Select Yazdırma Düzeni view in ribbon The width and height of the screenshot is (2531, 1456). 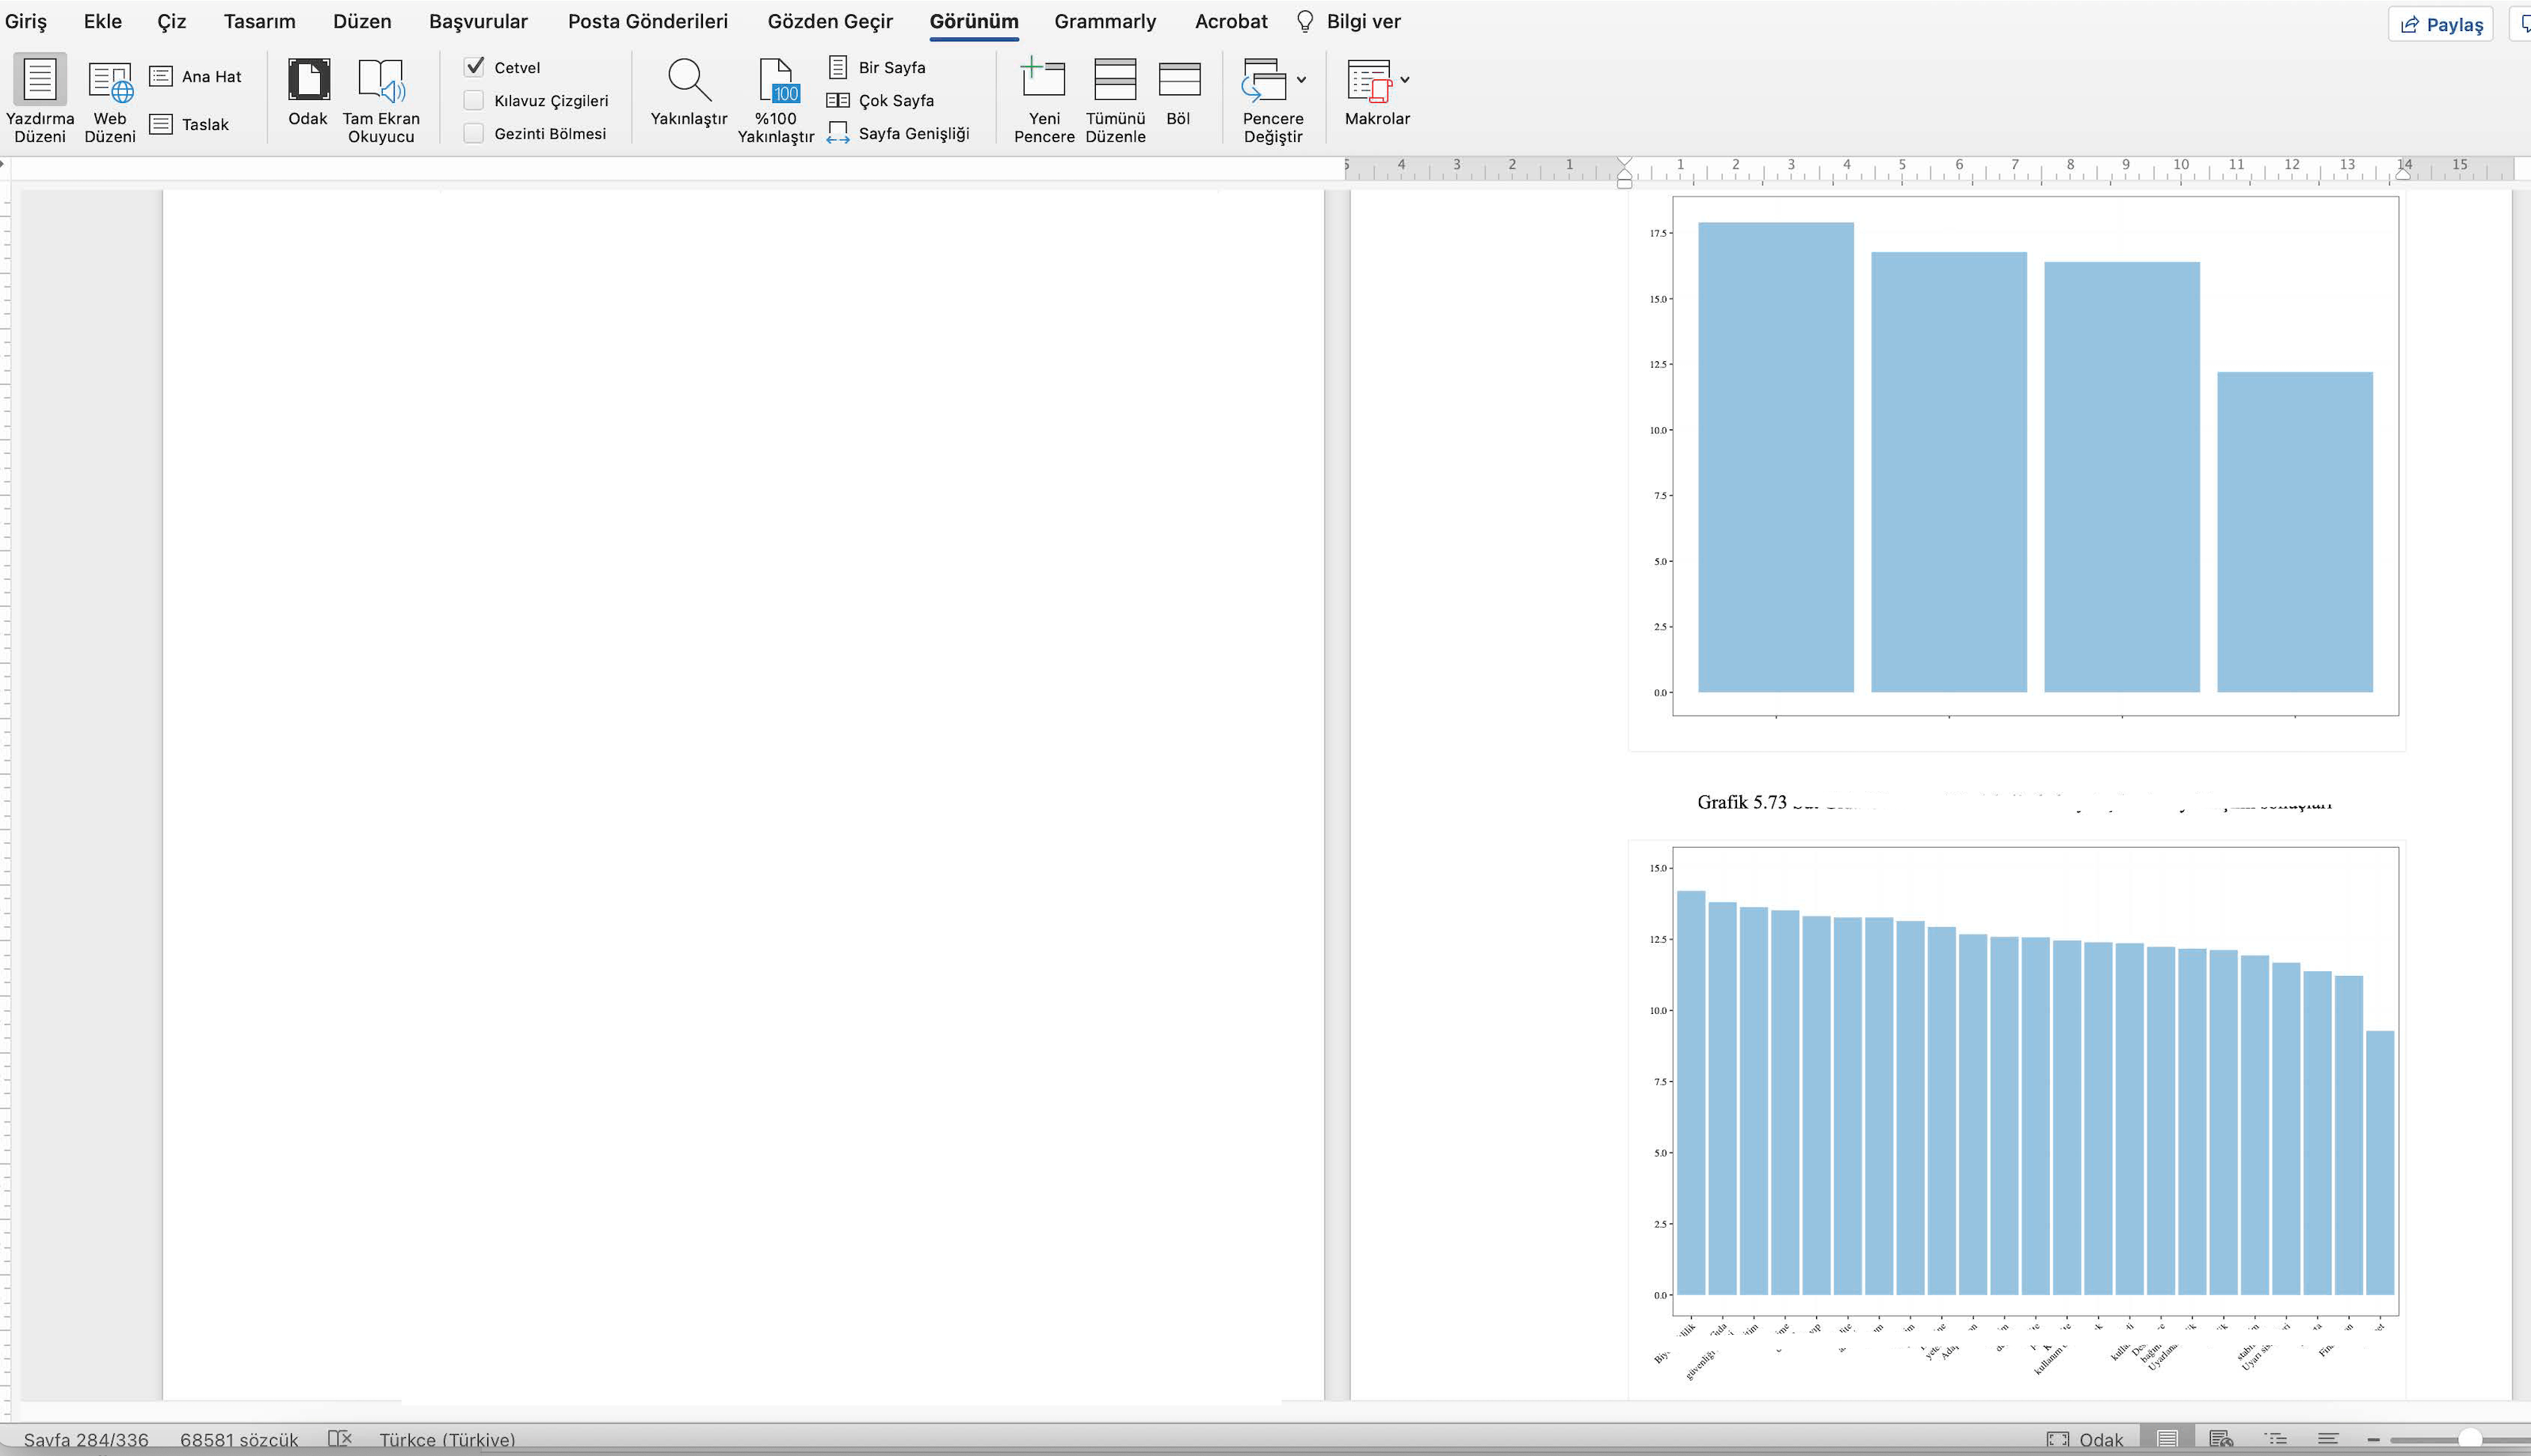[40, 99]
